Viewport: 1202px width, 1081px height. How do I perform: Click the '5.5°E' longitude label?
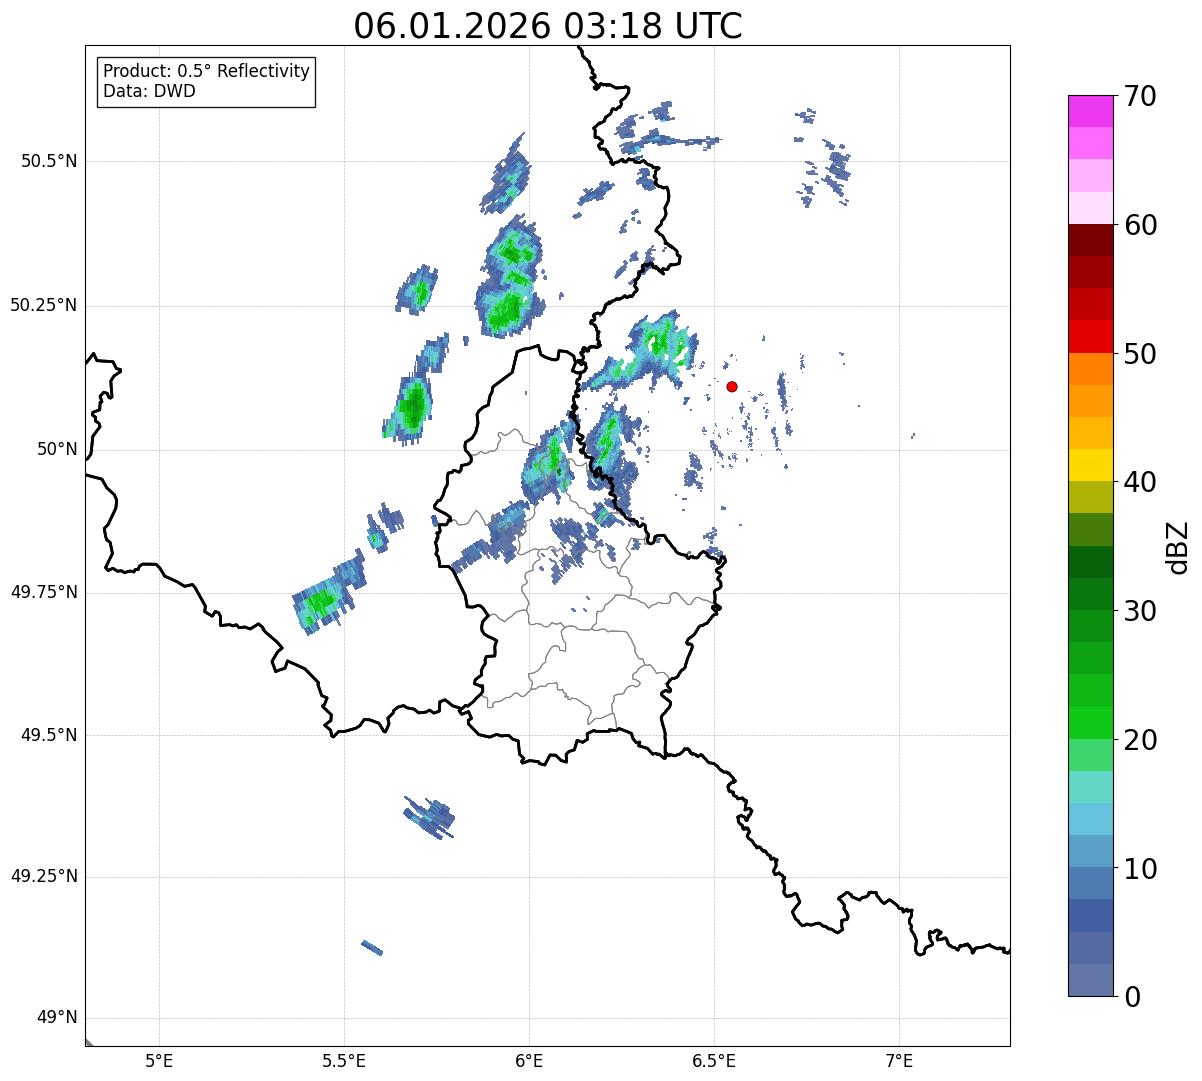[x=345, y=1060]
